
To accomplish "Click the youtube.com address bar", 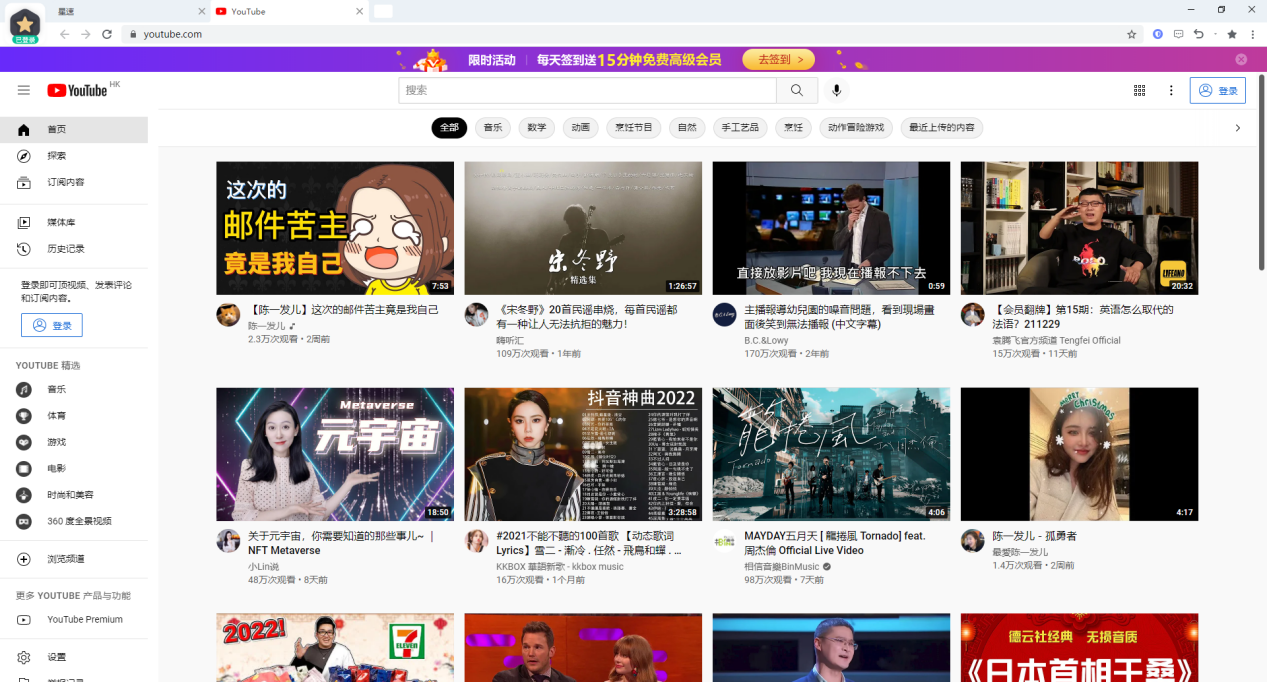I will [x=630, y=34].
